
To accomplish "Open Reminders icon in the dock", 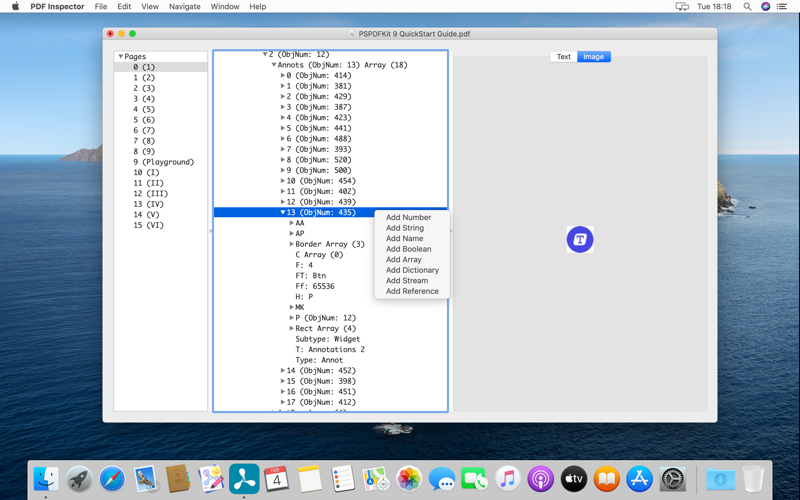I will coord(343,479).
